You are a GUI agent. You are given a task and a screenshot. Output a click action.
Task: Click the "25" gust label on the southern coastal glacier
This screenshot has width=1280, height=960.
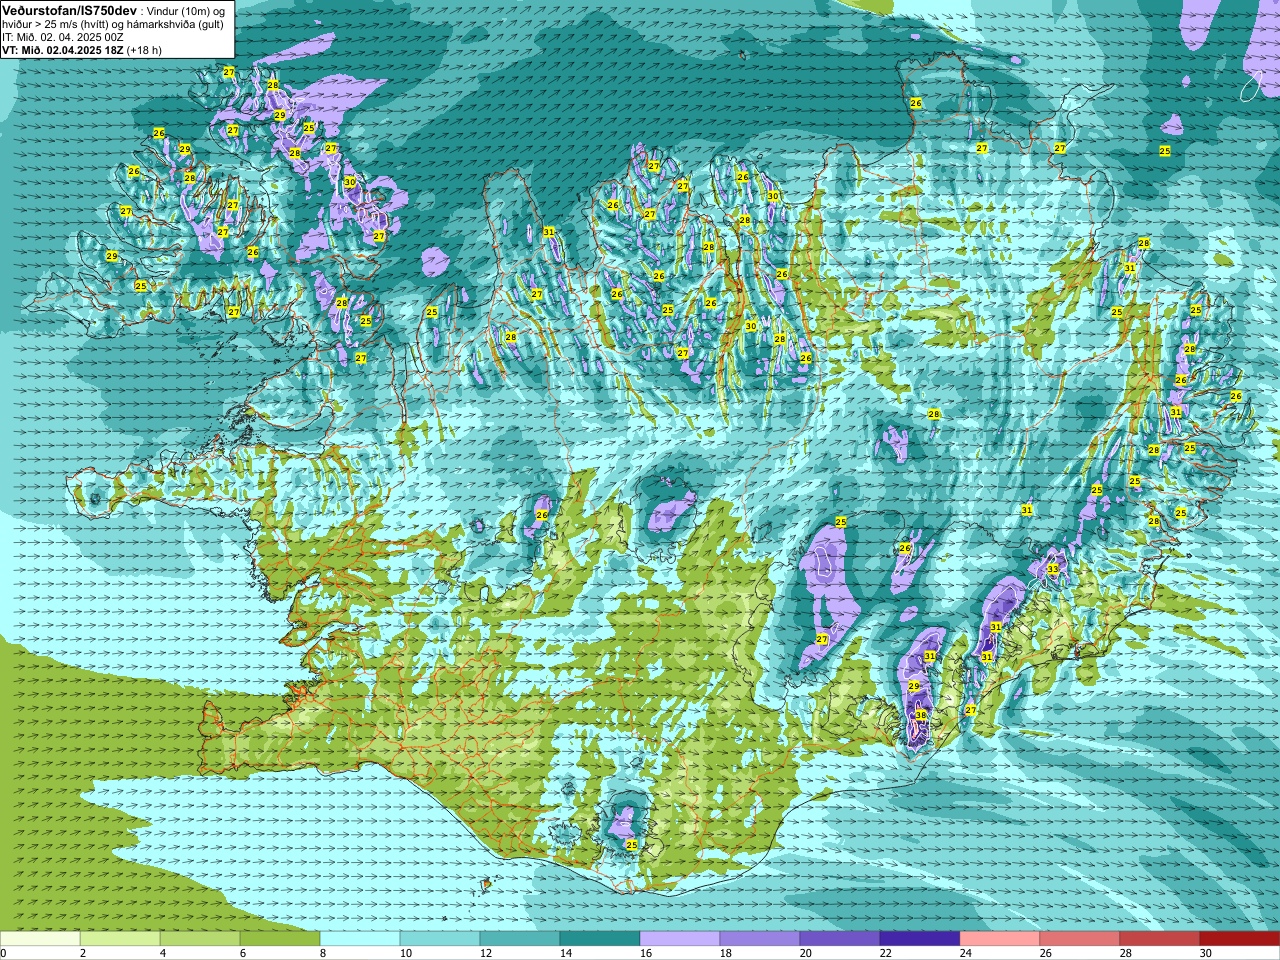(x=631, y=845)
